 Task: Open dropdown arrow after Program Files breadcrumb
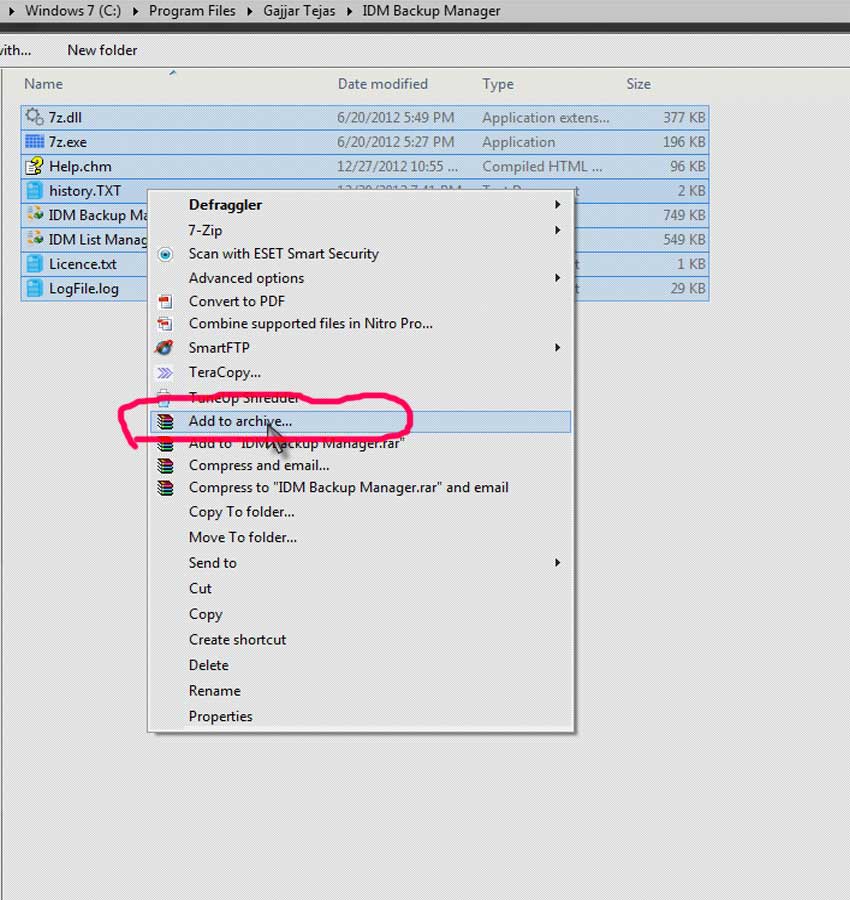(250, 11)
